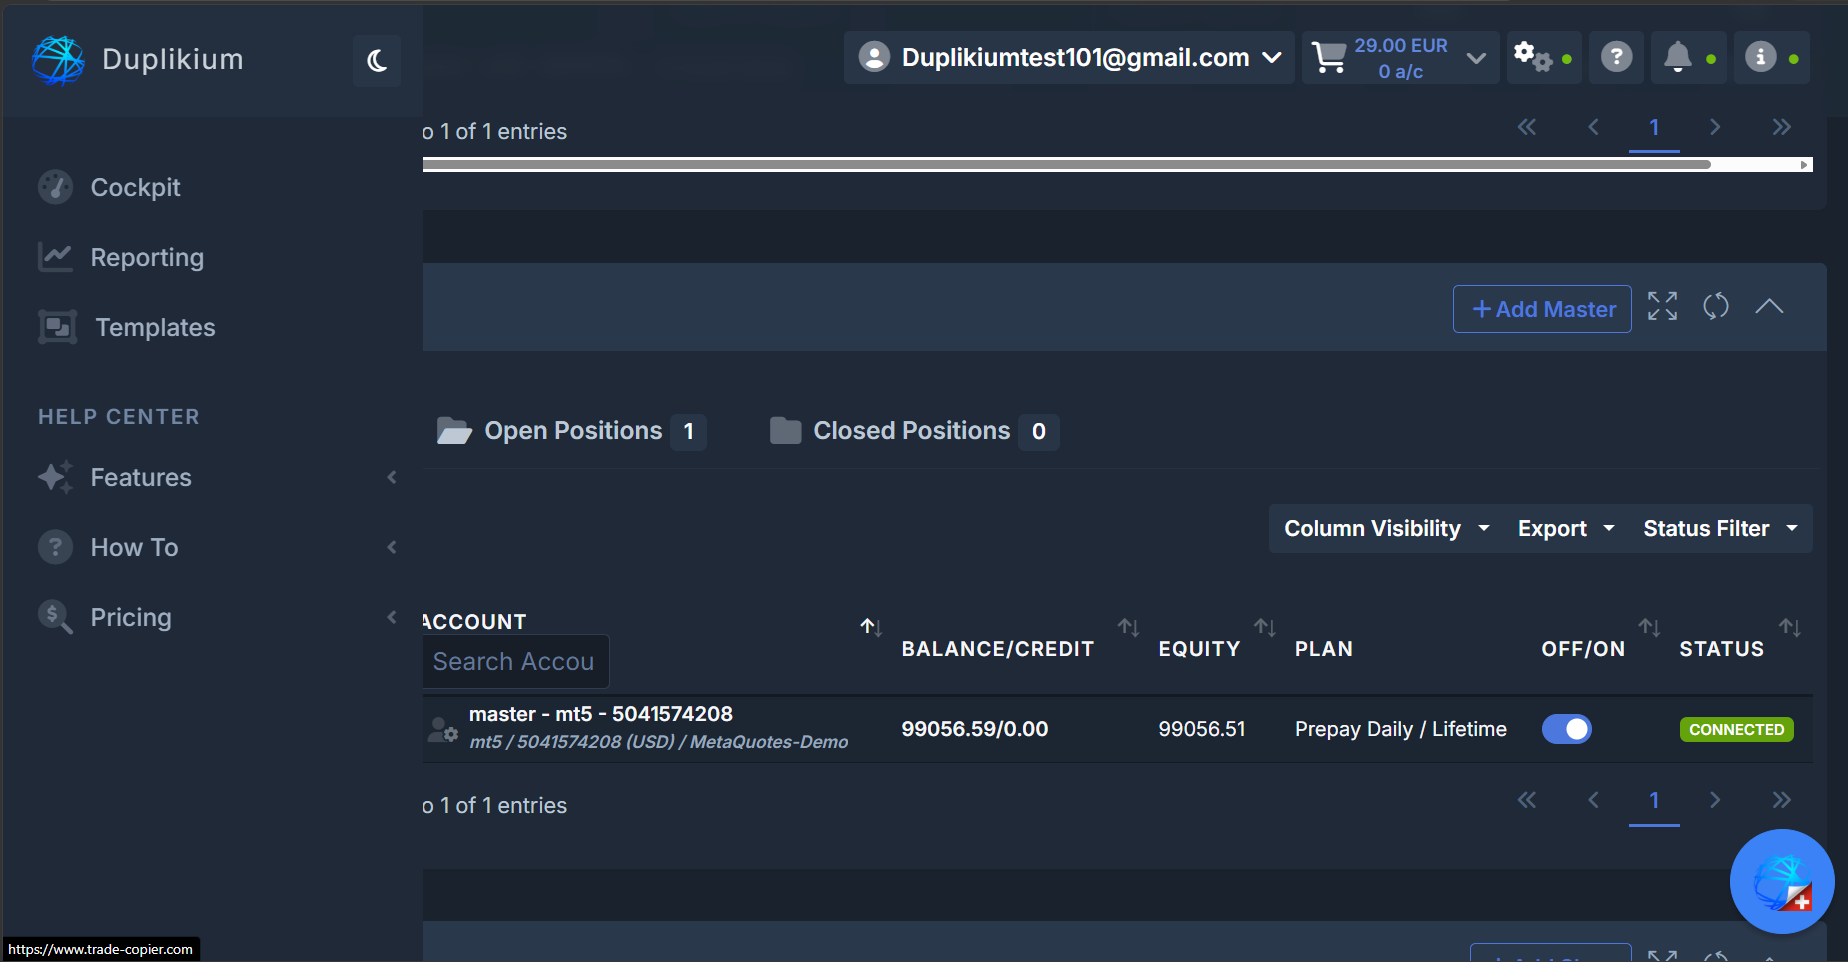The height and width of the screenshot is (962, 1848).
Task: Click the Pricing dollar magnifier icon
Action: [56, 617]
